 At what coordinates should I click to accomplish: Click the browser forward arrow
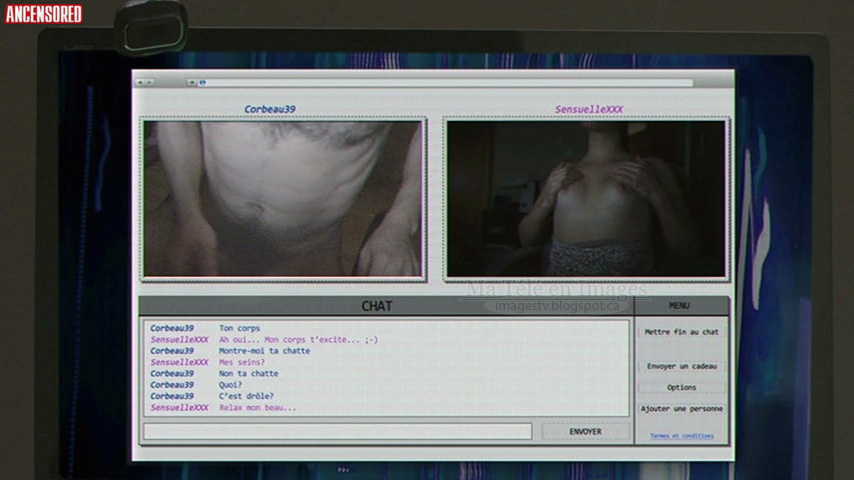148,82
